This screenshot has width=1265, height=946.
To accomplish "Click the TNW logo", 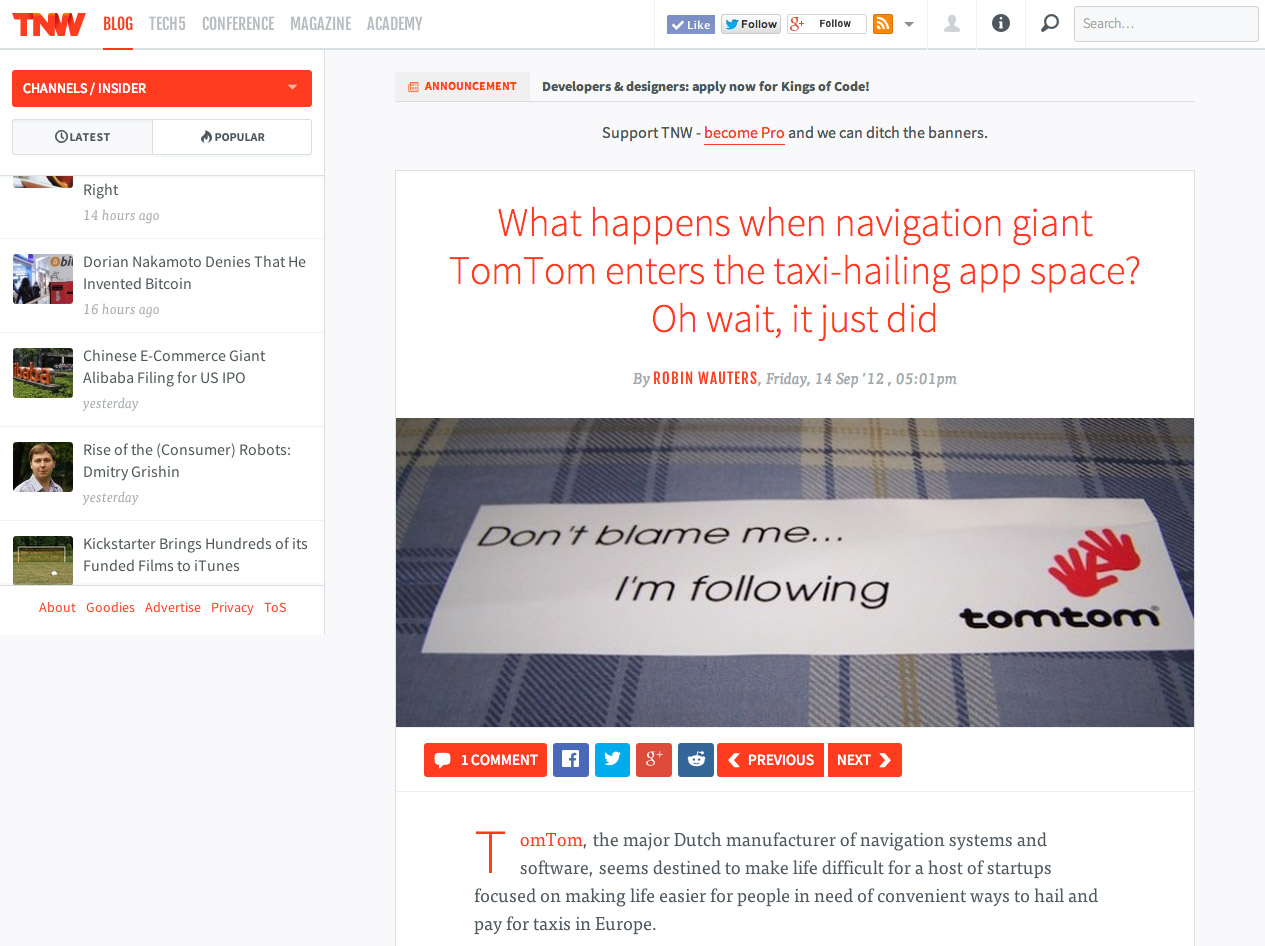I will coord(49,24).
